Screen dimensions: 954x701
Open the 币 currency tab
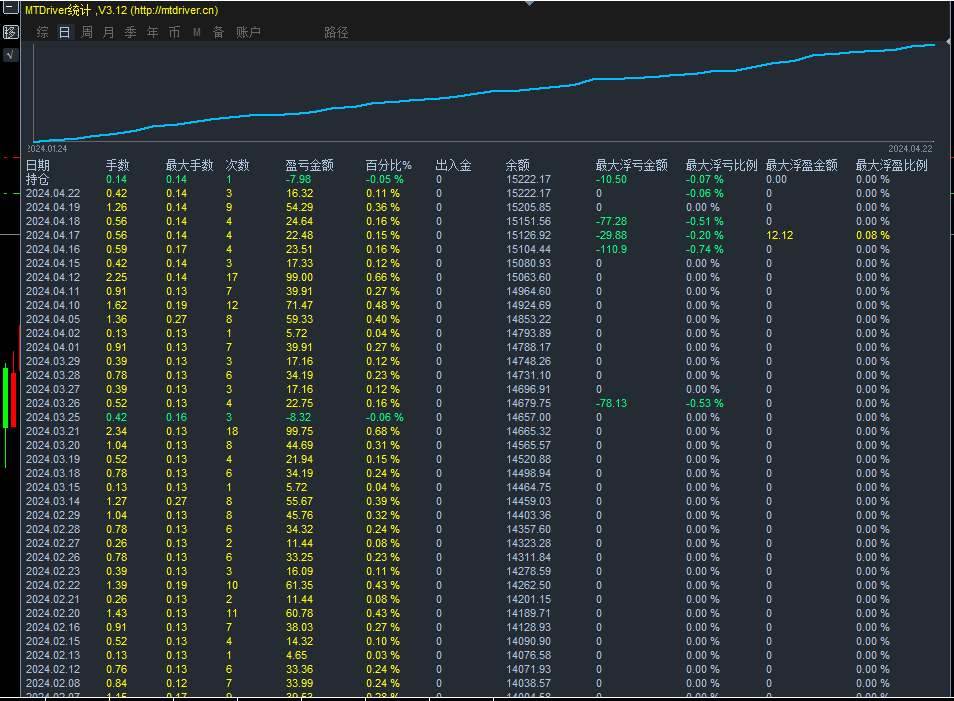(174, 32)
